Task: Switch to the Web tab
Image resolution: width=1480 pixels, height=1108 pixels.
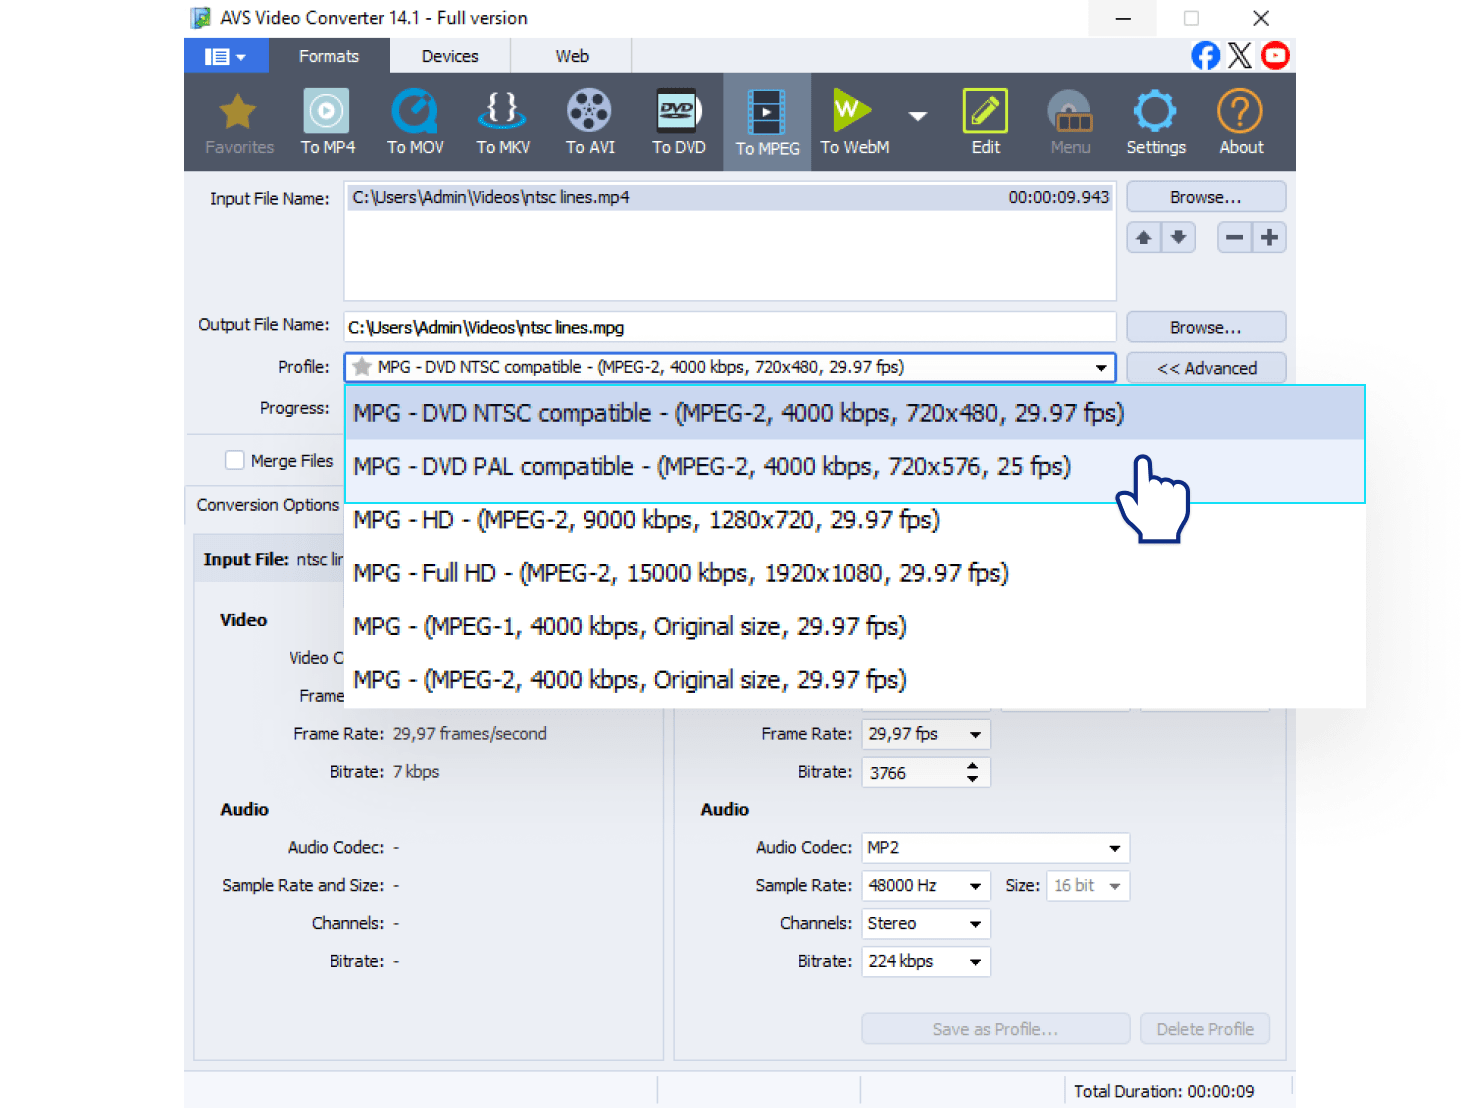Action: 570,56
